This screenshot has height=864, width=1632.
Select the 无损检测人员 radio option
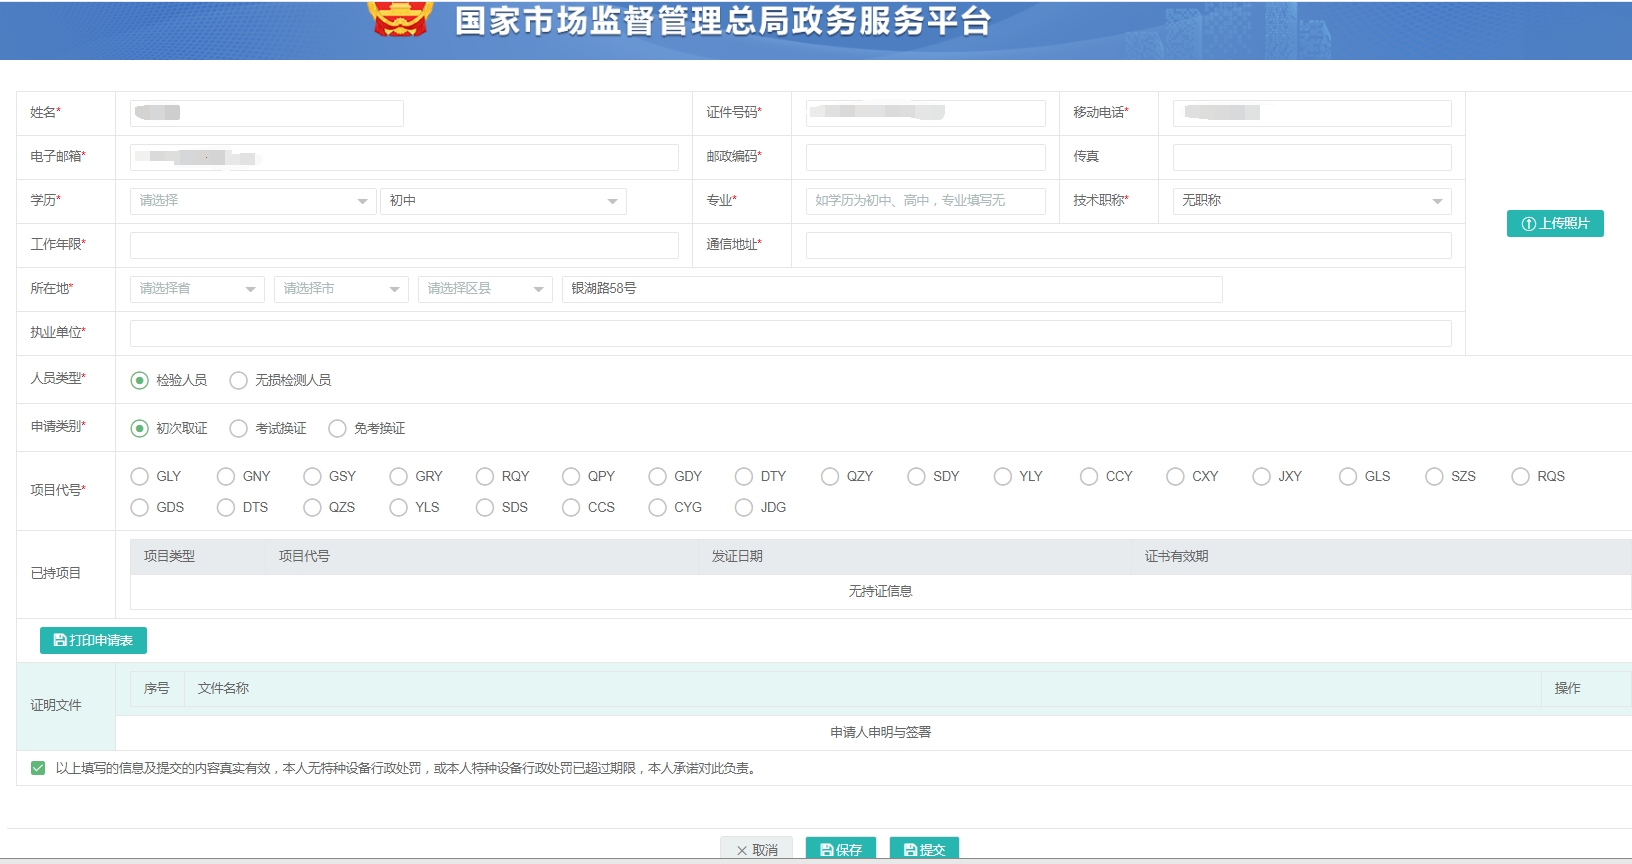(239, 380)
